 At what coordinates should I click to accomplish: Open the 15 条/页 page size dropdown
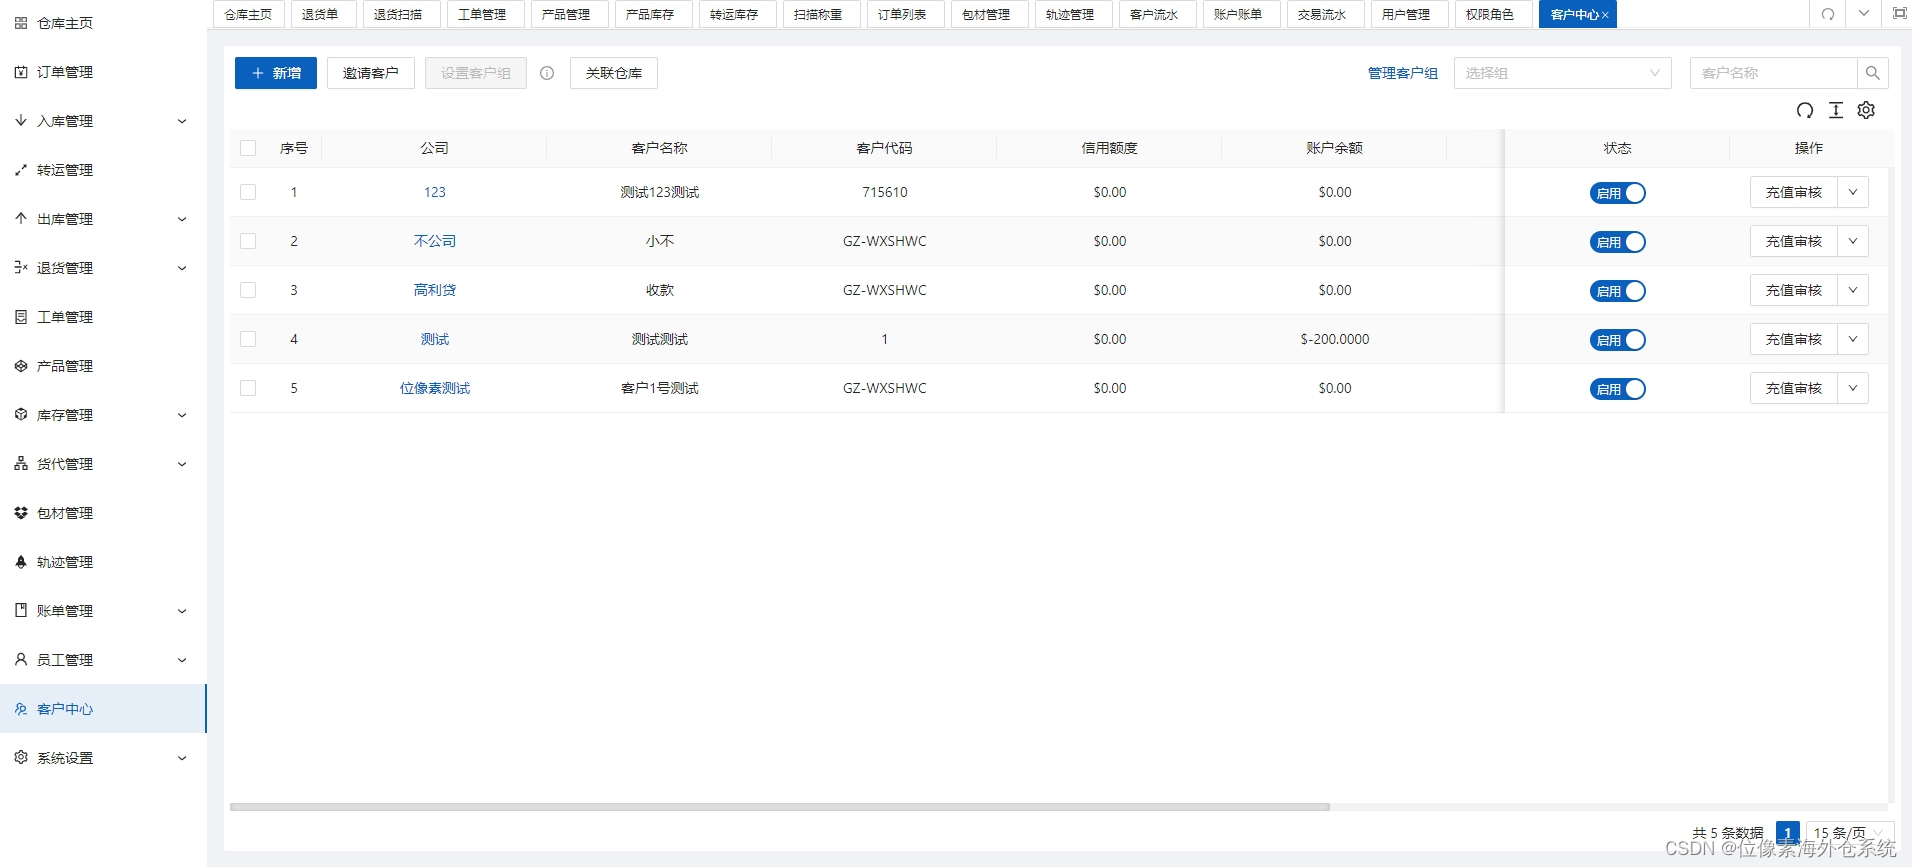click(x=1850, y=833)
